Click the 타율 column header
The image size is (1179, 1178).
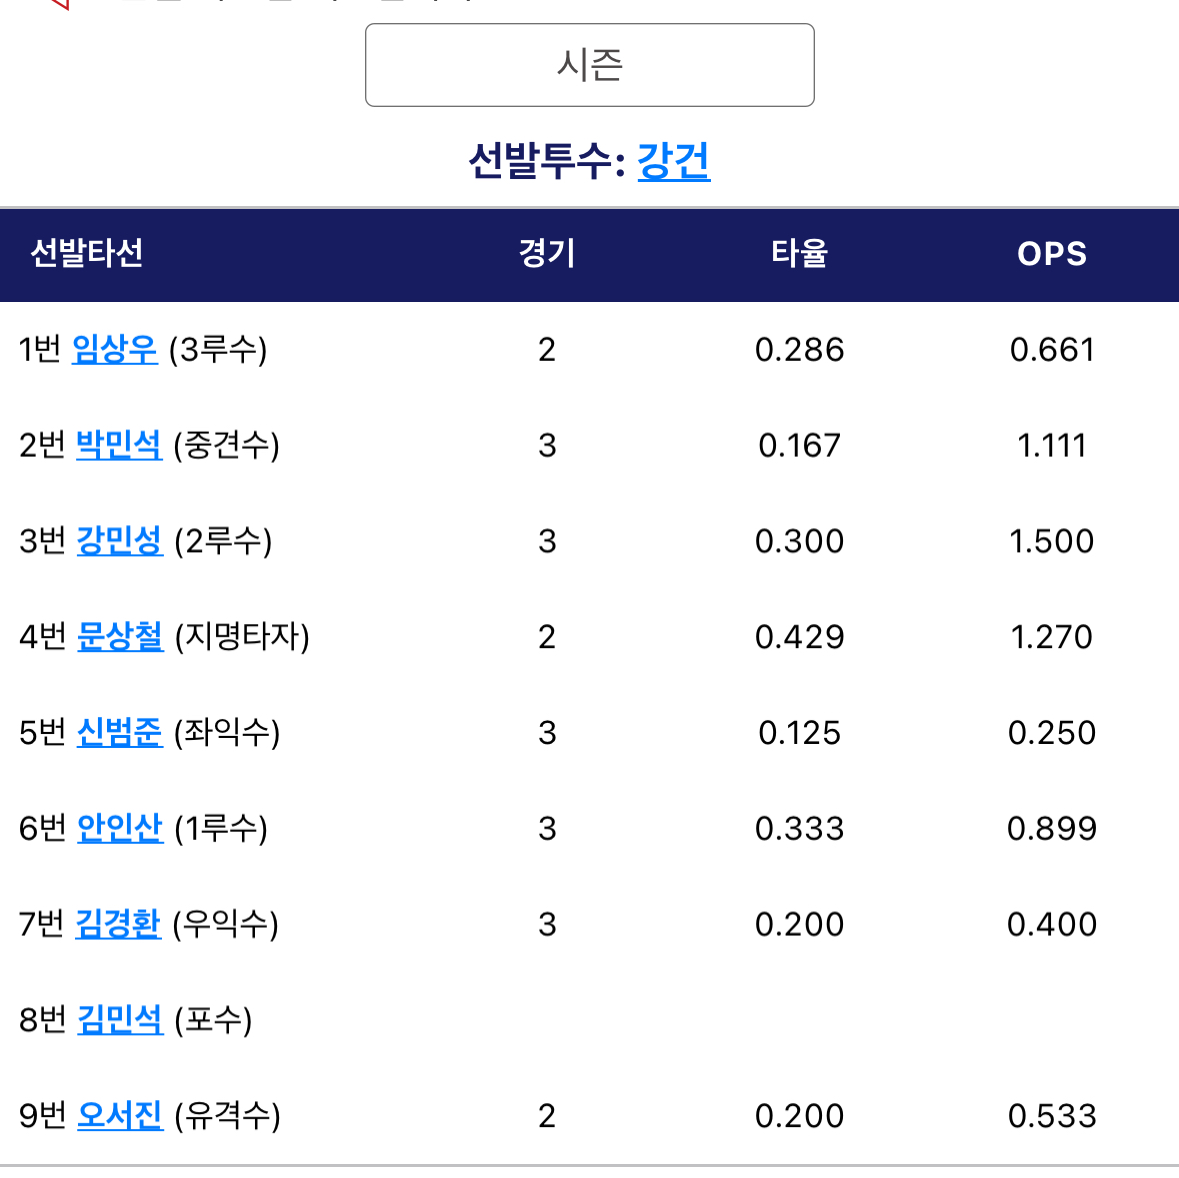(799, 254)
